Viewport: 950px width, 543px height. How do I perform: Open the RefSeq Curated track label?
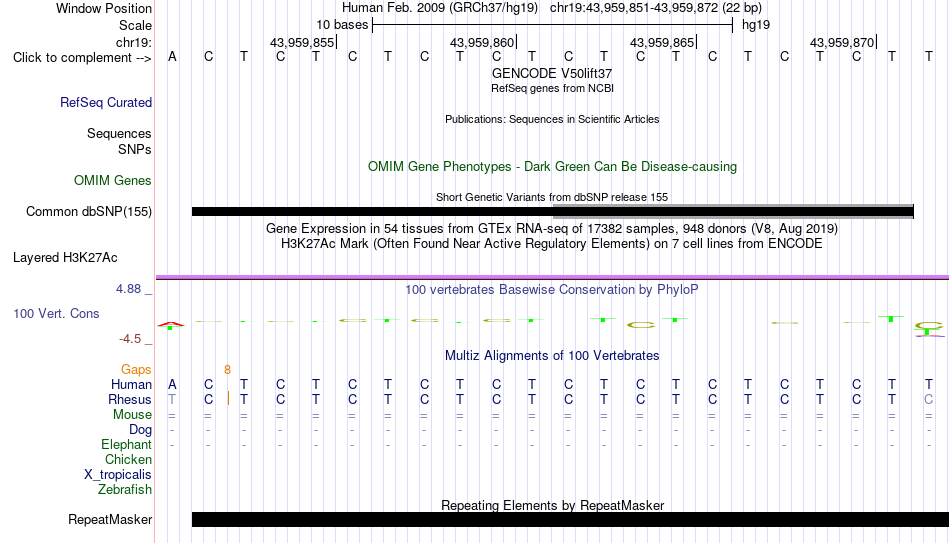click(106, 102)
